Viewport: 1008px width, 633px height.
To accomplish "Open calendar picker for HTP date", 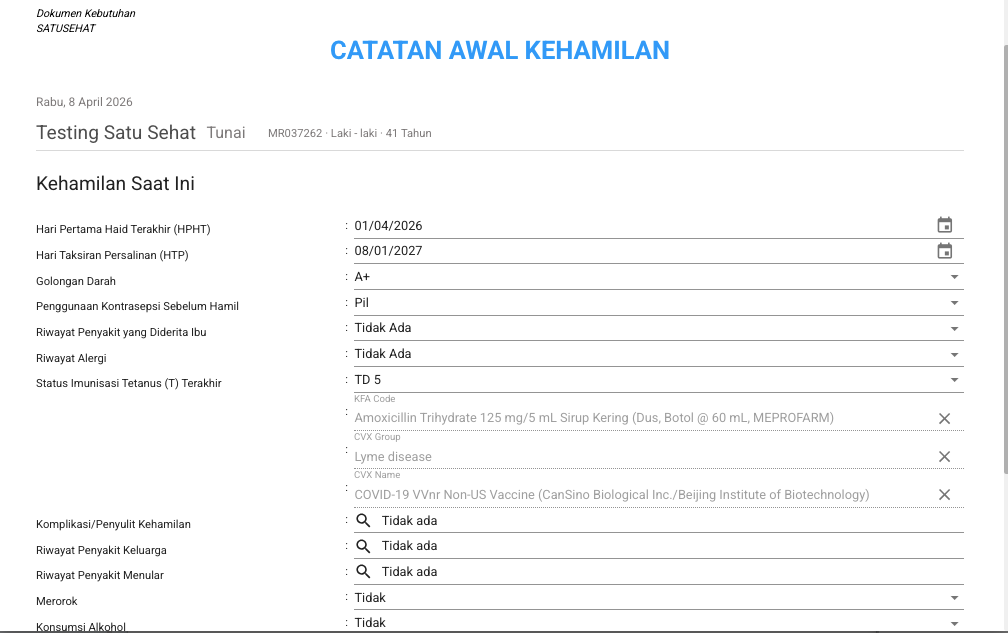I will pos(944,251).
